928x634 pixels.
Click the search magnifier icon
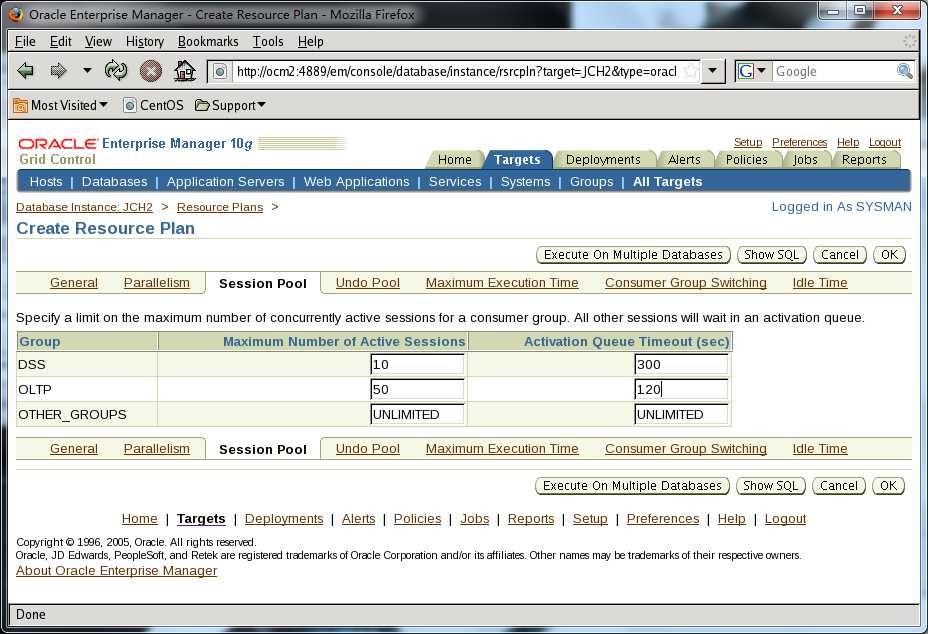pyautogui.click(x=904, y=71)
